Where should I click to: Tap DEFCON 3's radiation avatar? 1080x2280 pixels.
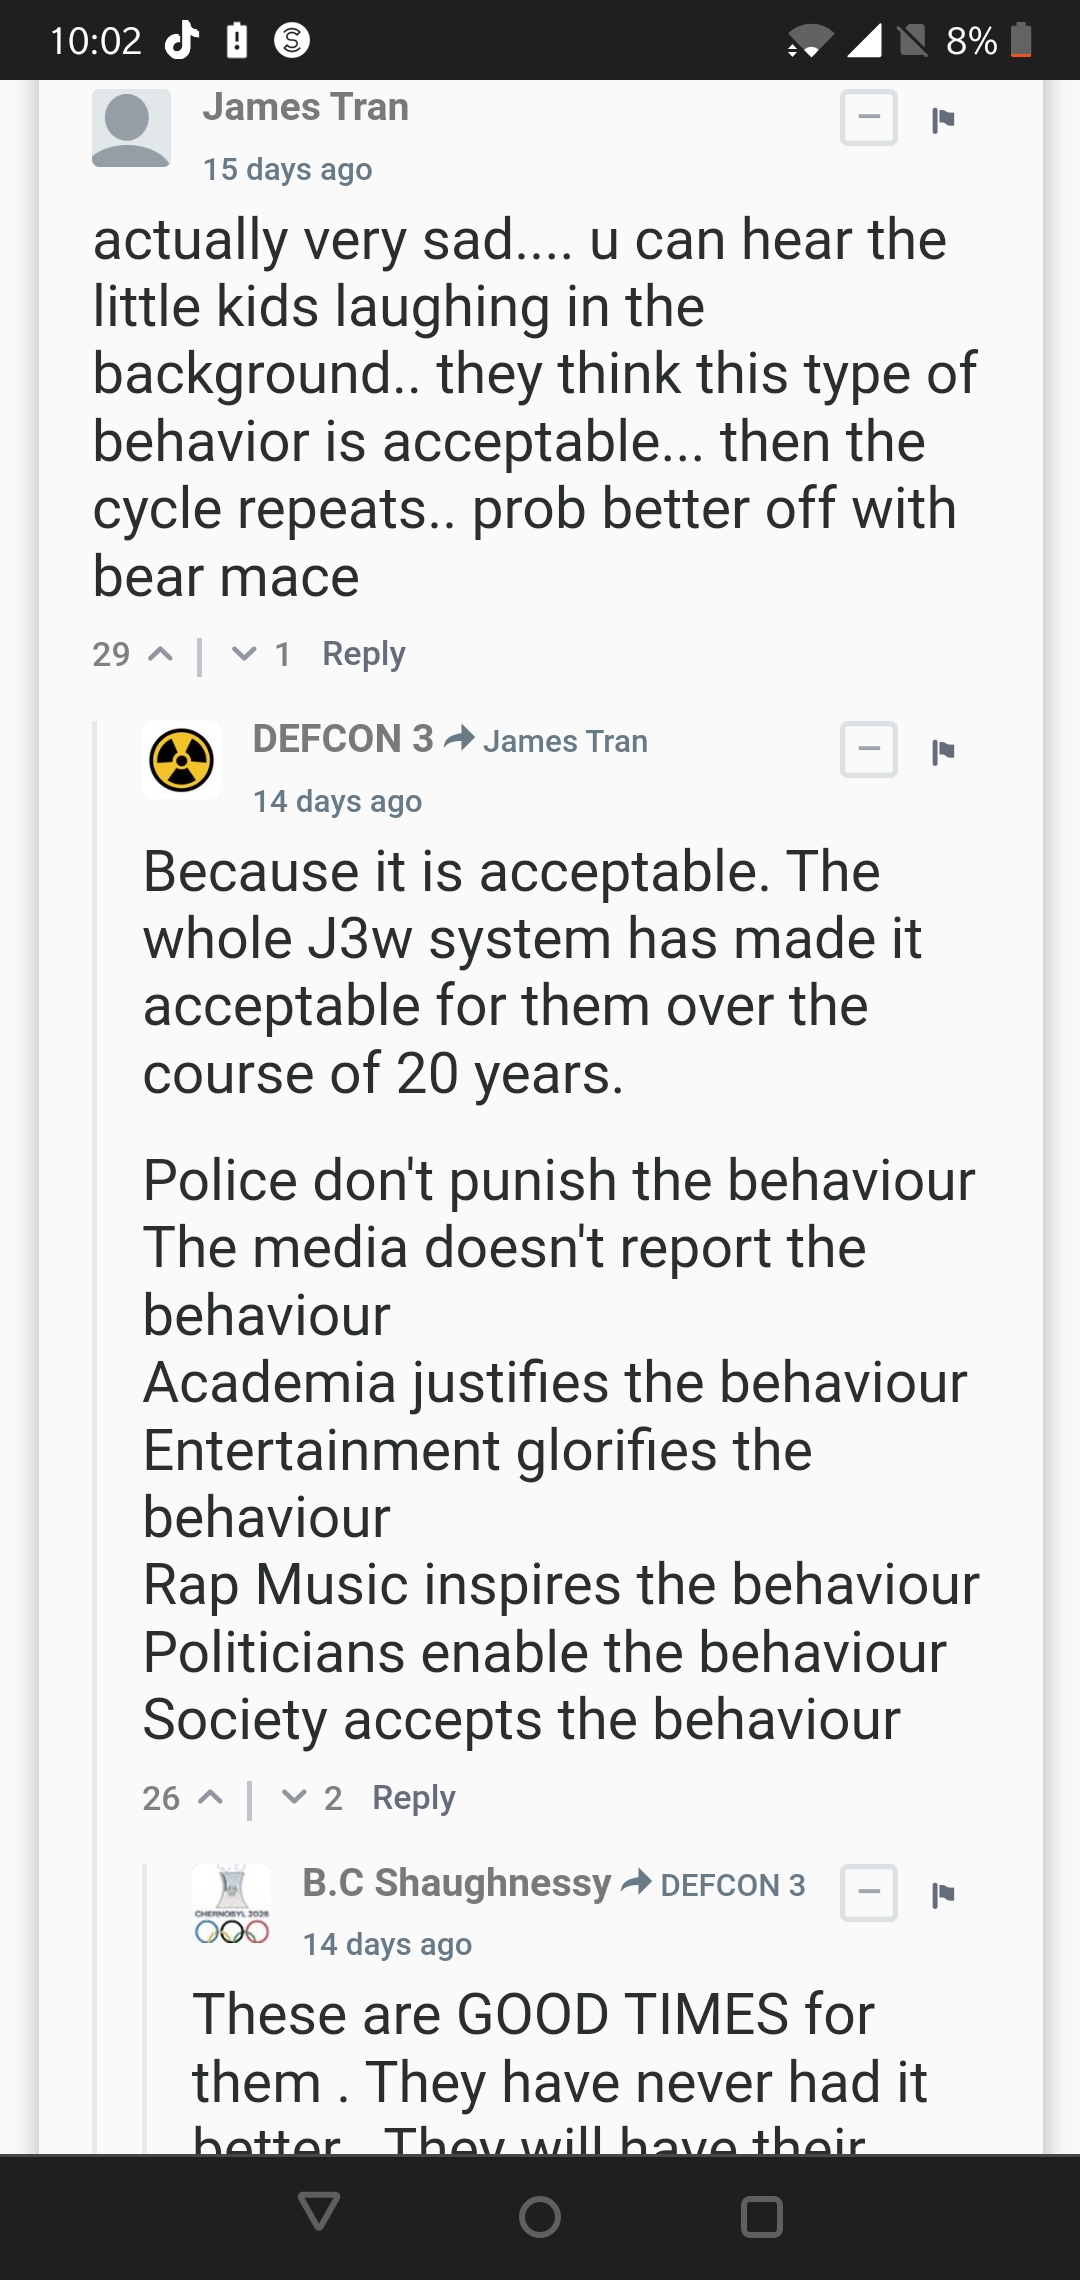(x=181, y=760)
